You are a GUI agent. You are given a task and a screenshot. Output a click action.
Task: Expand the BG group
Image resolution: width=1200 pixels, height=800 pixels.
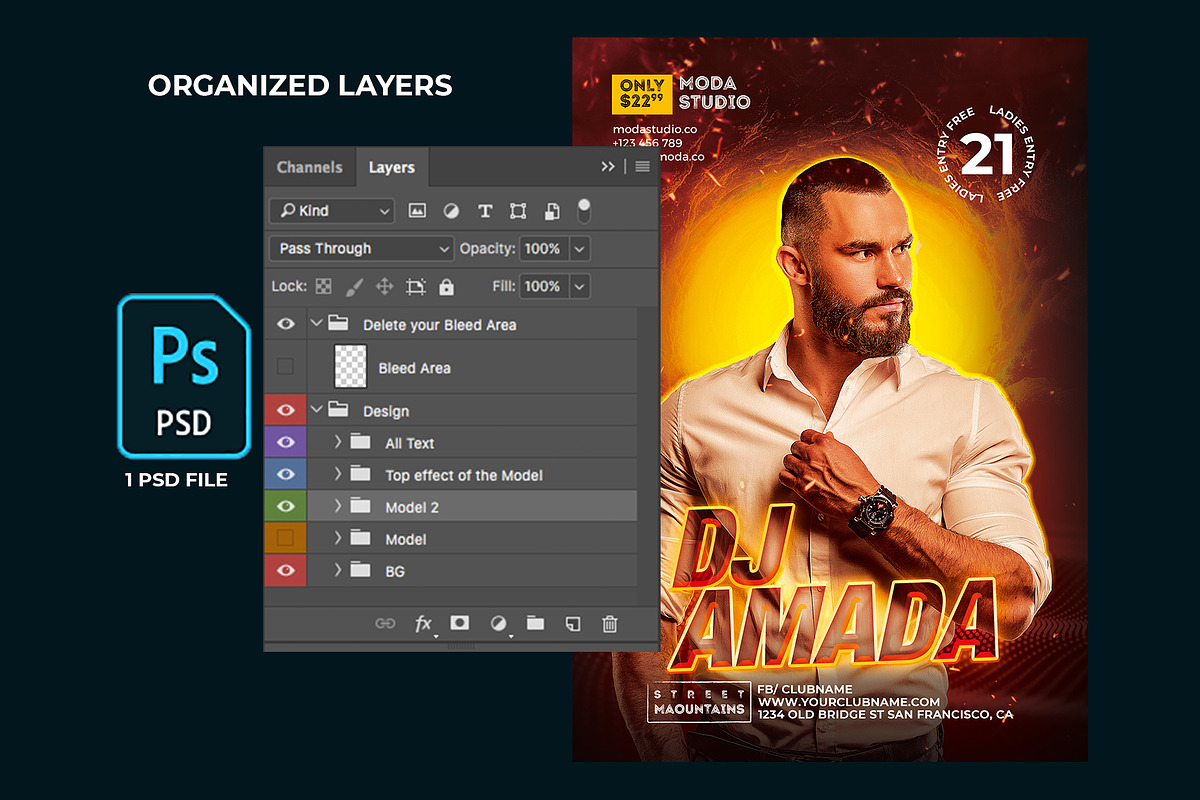[x=338, y=570]
